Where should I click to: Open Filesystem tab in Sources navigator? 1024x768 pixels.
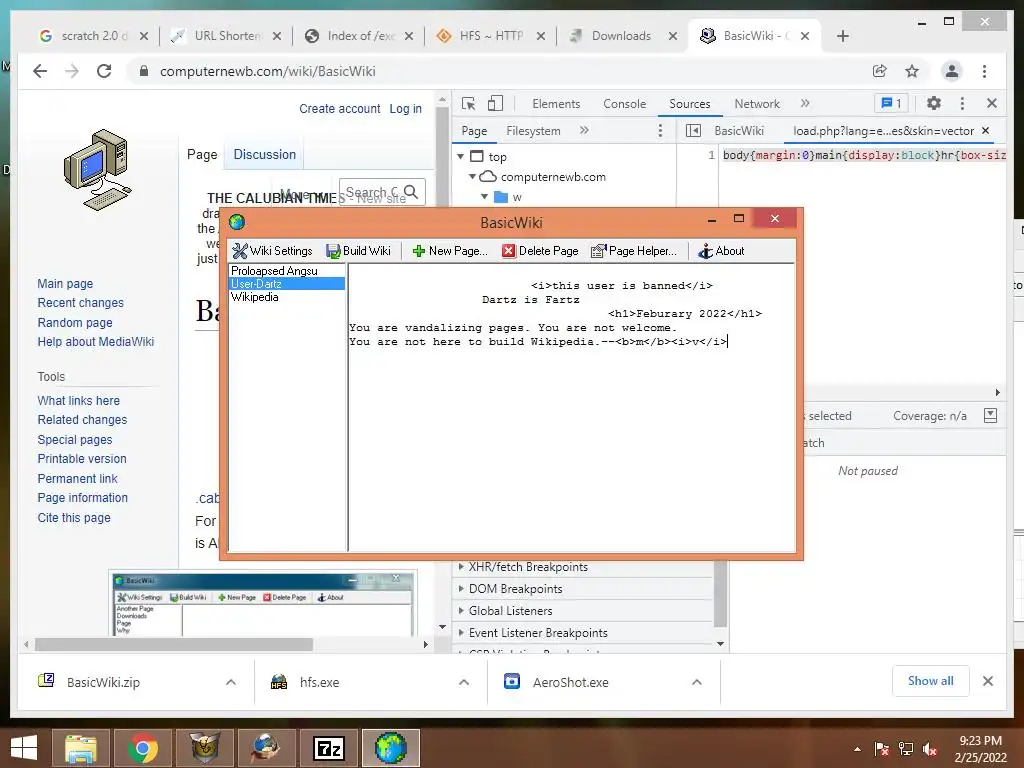pos(533,131)
